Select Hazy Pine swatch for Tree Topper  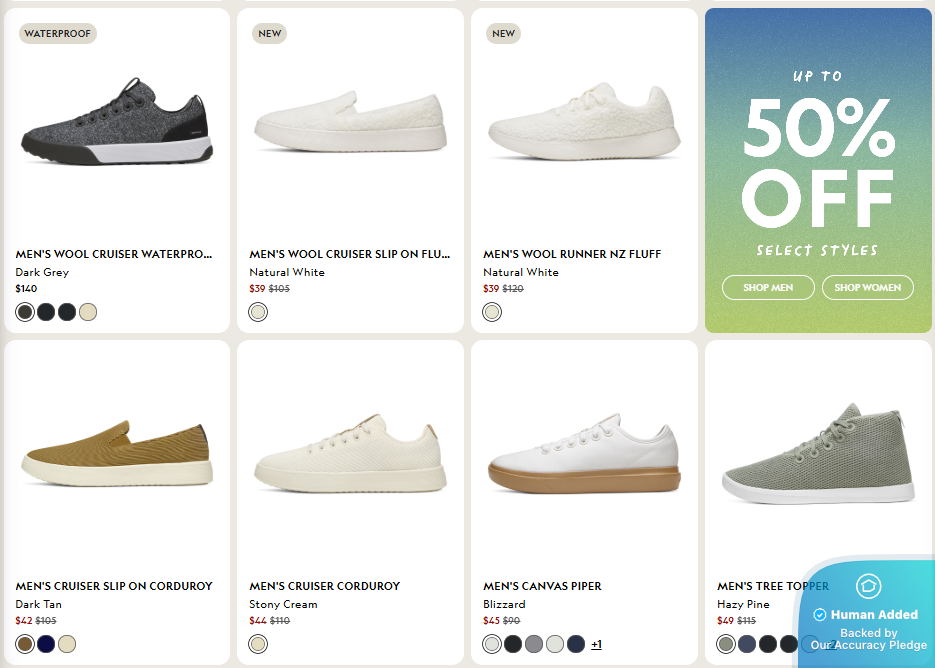[726, 644]
